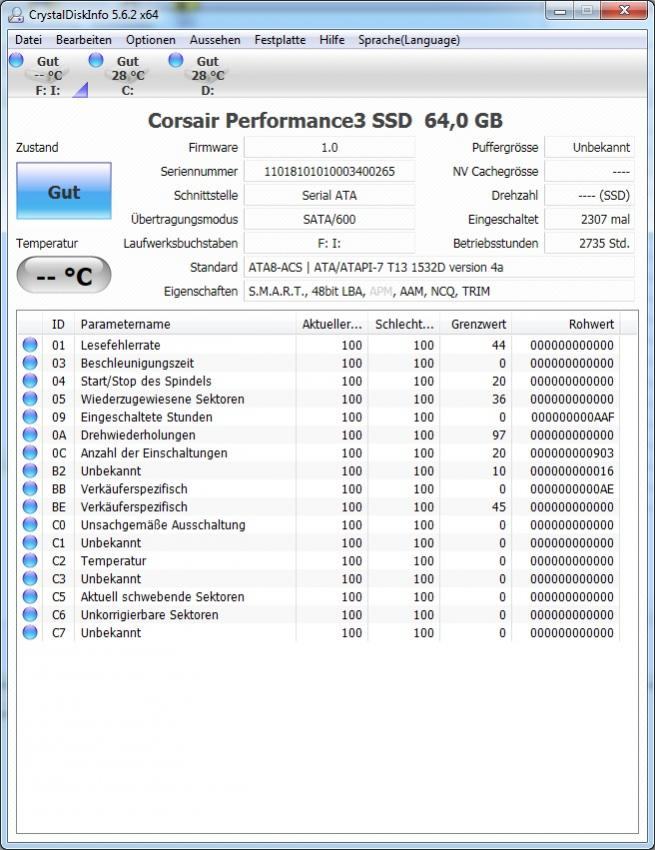This screenshot has height=850, width=655.
Task: Select the Lesefehlerrate parameter name
Action: [x=120, y=345]
